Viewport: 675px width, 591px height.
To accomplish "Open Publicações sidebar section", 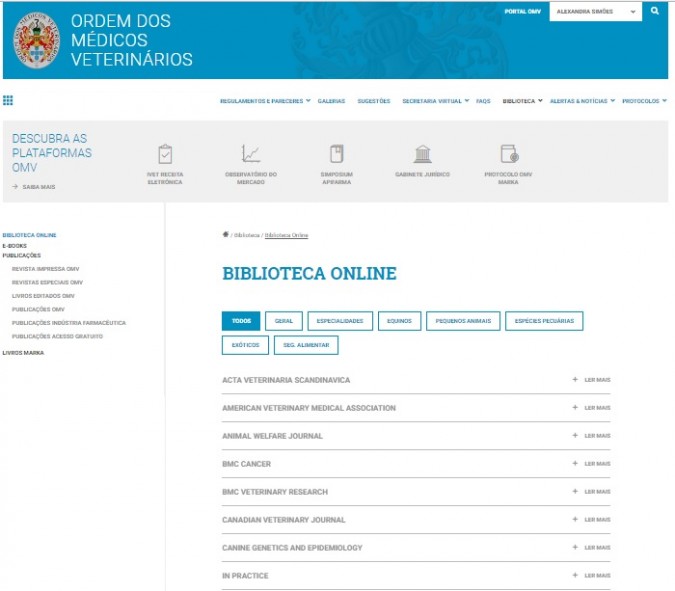I will click(x=22, y=255).
